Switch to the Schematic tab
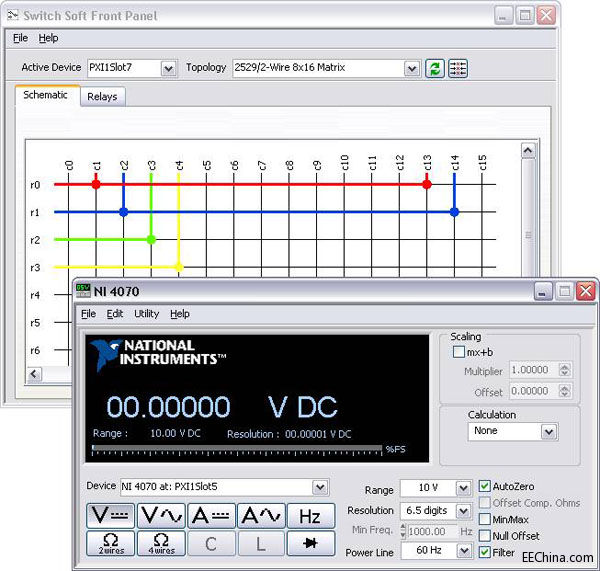The image size is (600, 571). pos(46,95)
